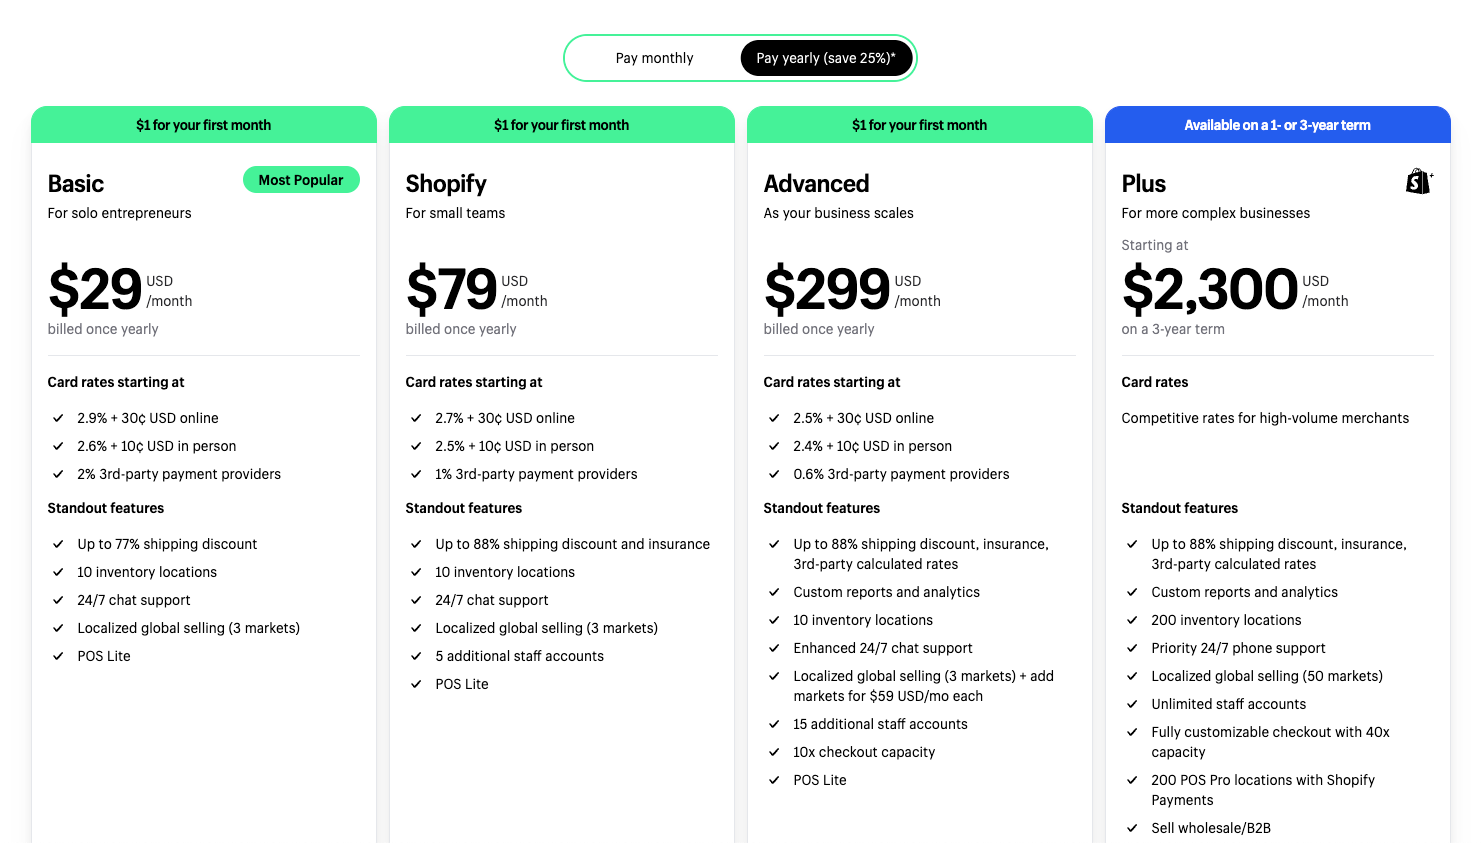Select Pay yearly (save 25%) option

coord(826,58)
